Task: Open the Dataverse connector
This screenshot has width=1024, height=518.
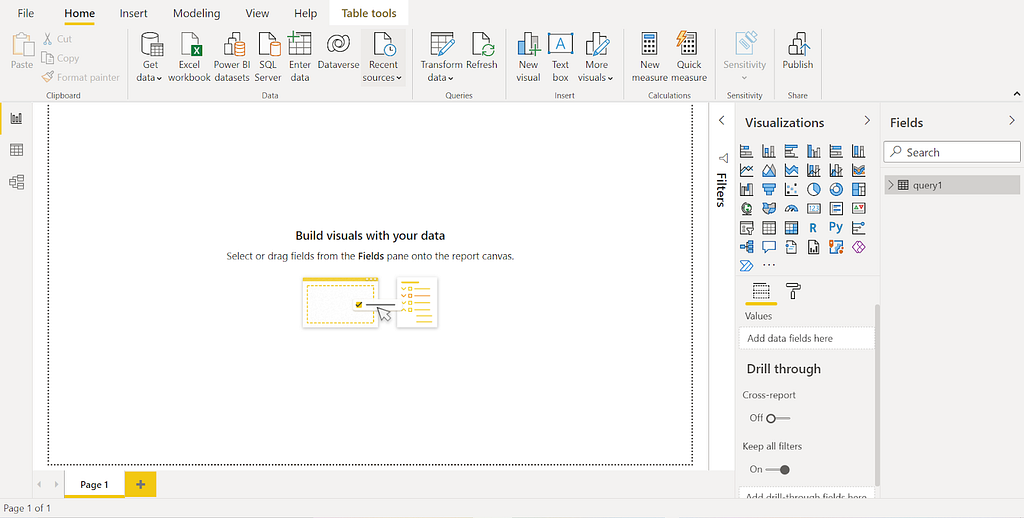Action: pos(338,51)
